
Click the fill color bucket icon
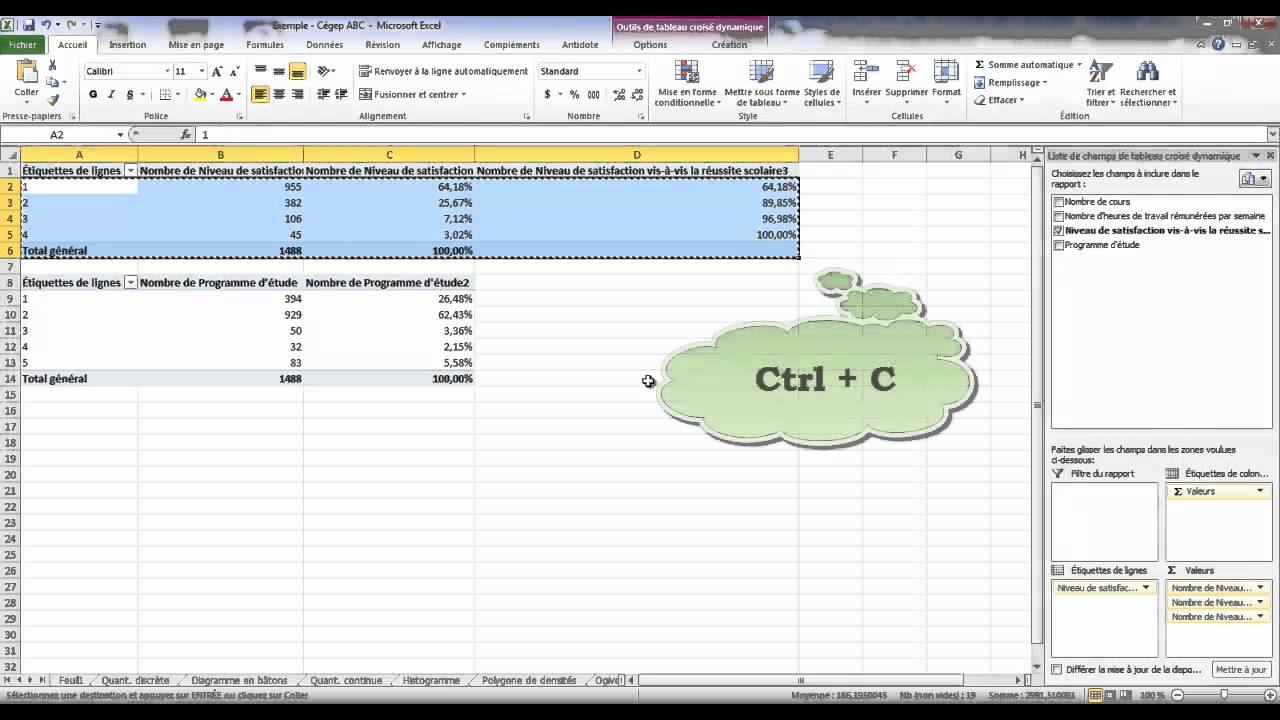pos(200,94)
